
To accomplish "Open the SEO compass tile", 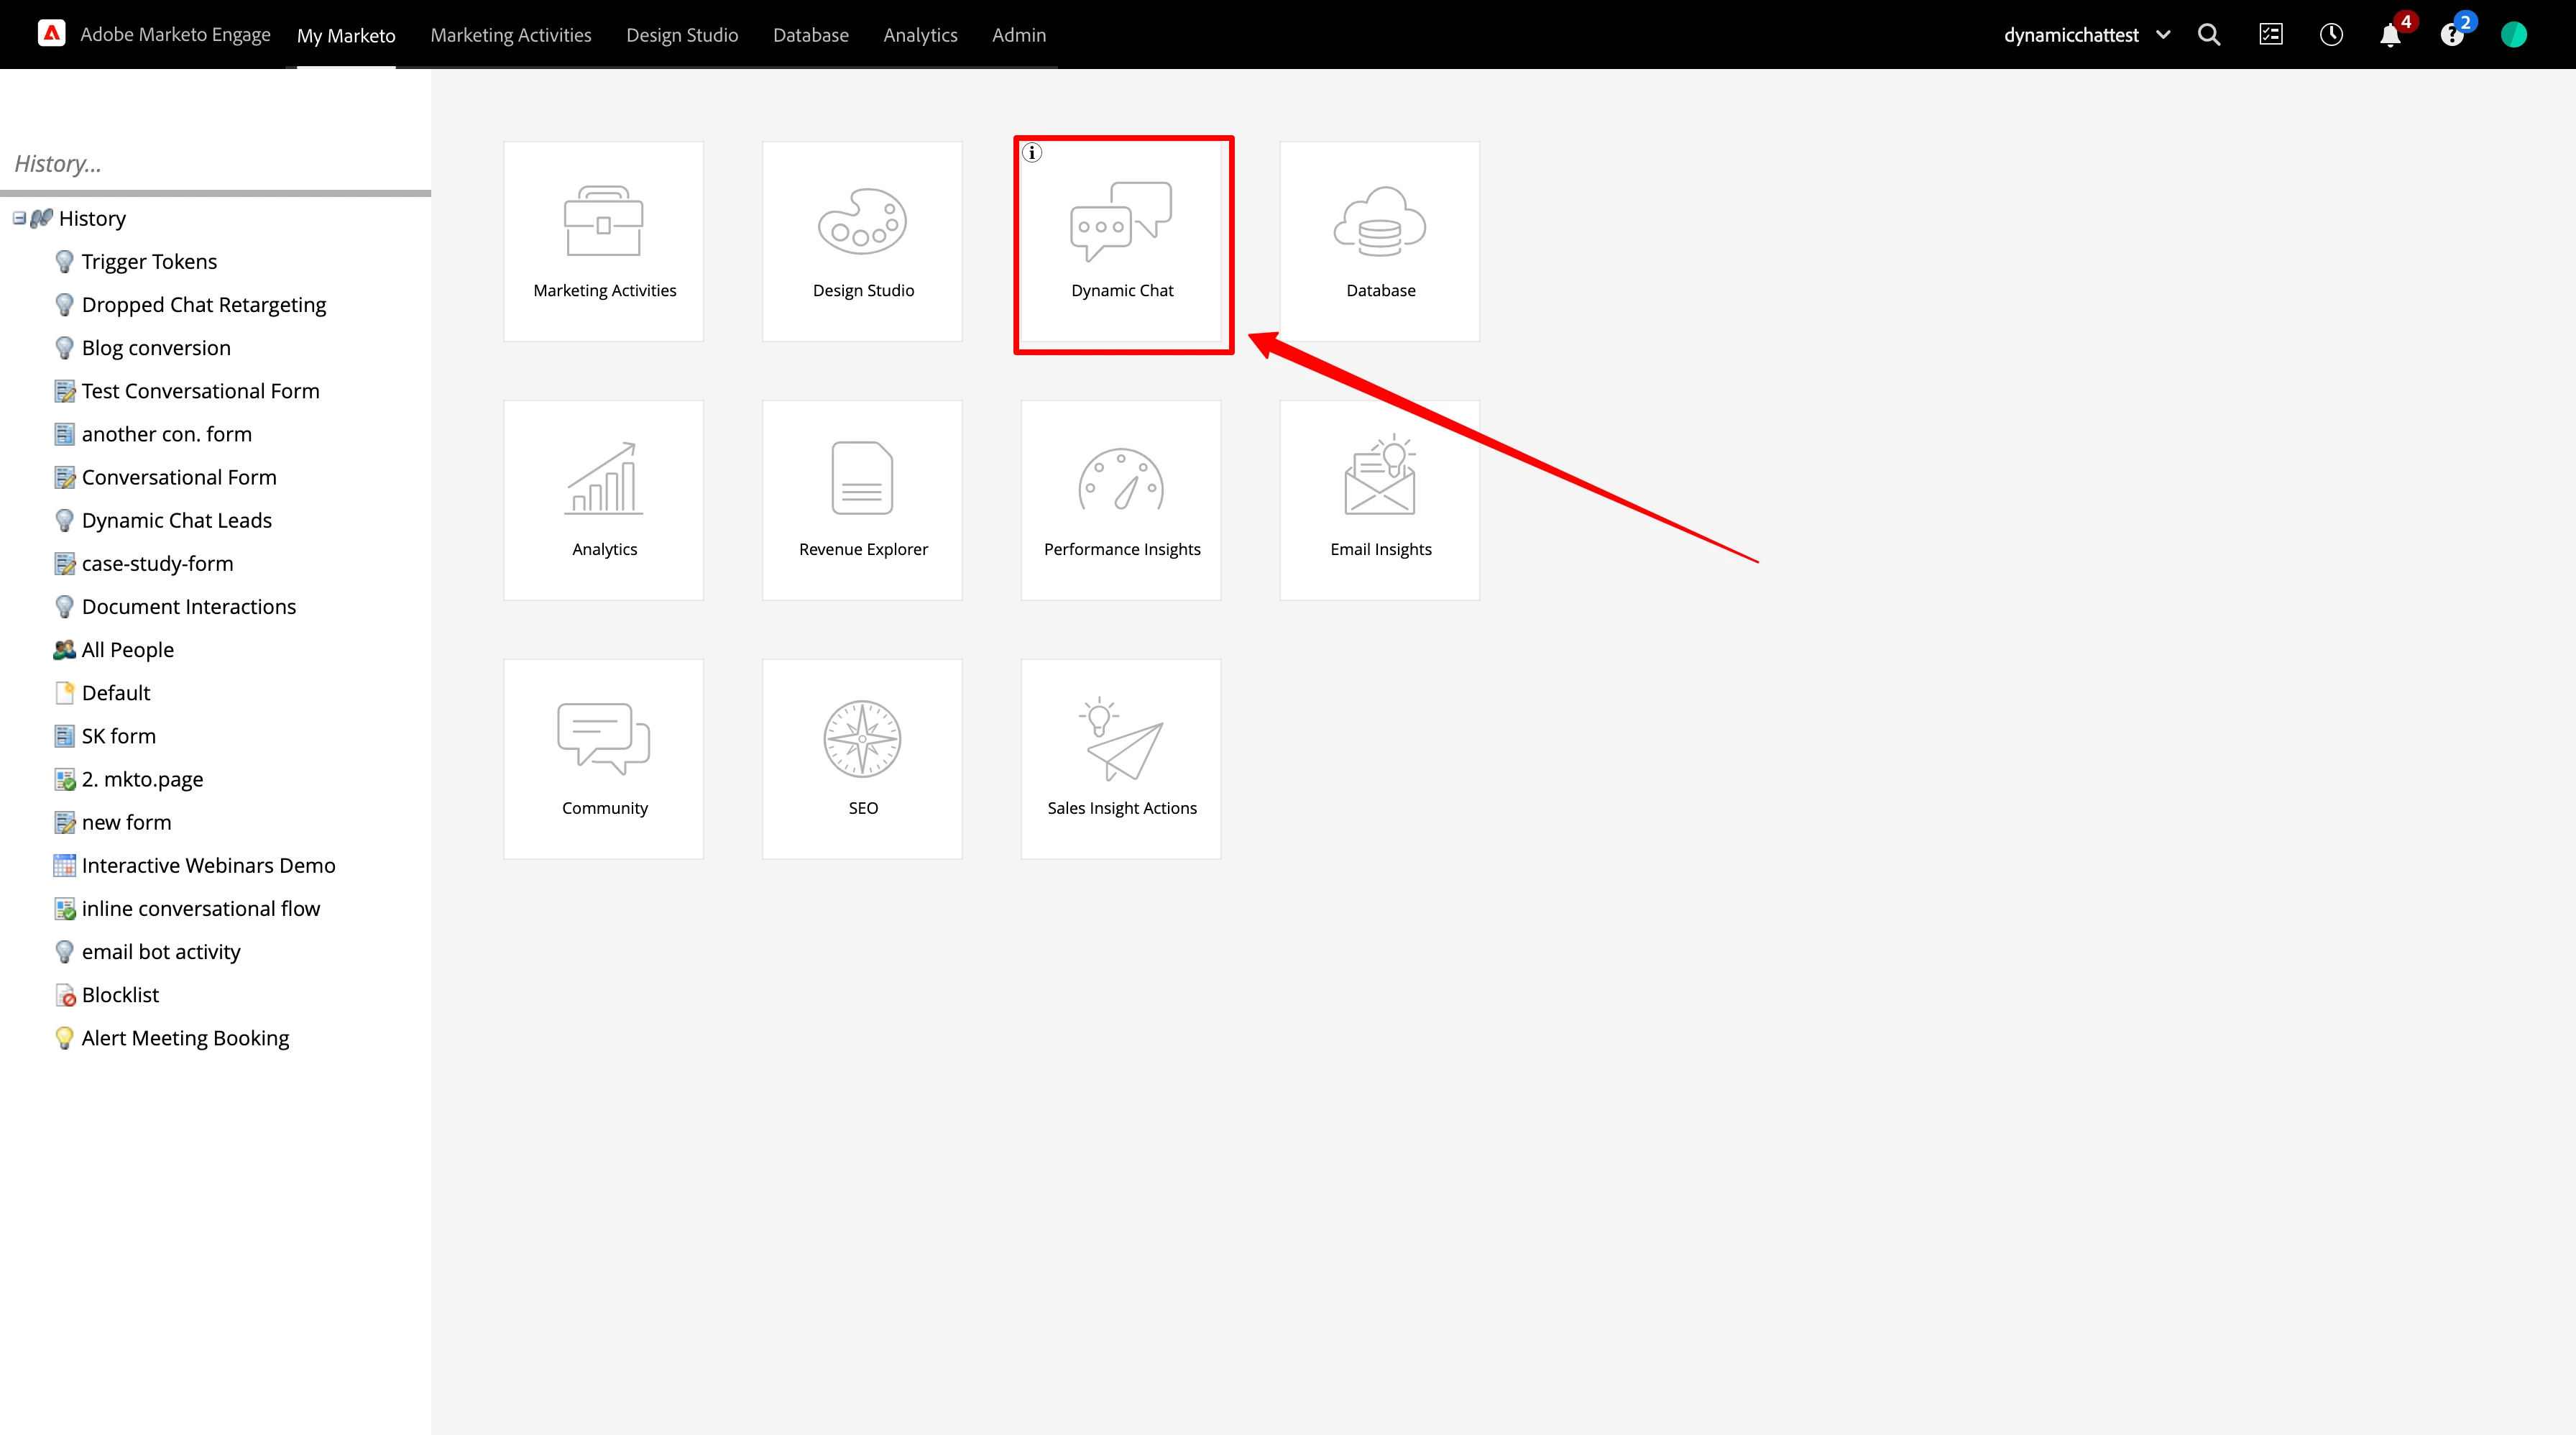I will click(862, 759).
